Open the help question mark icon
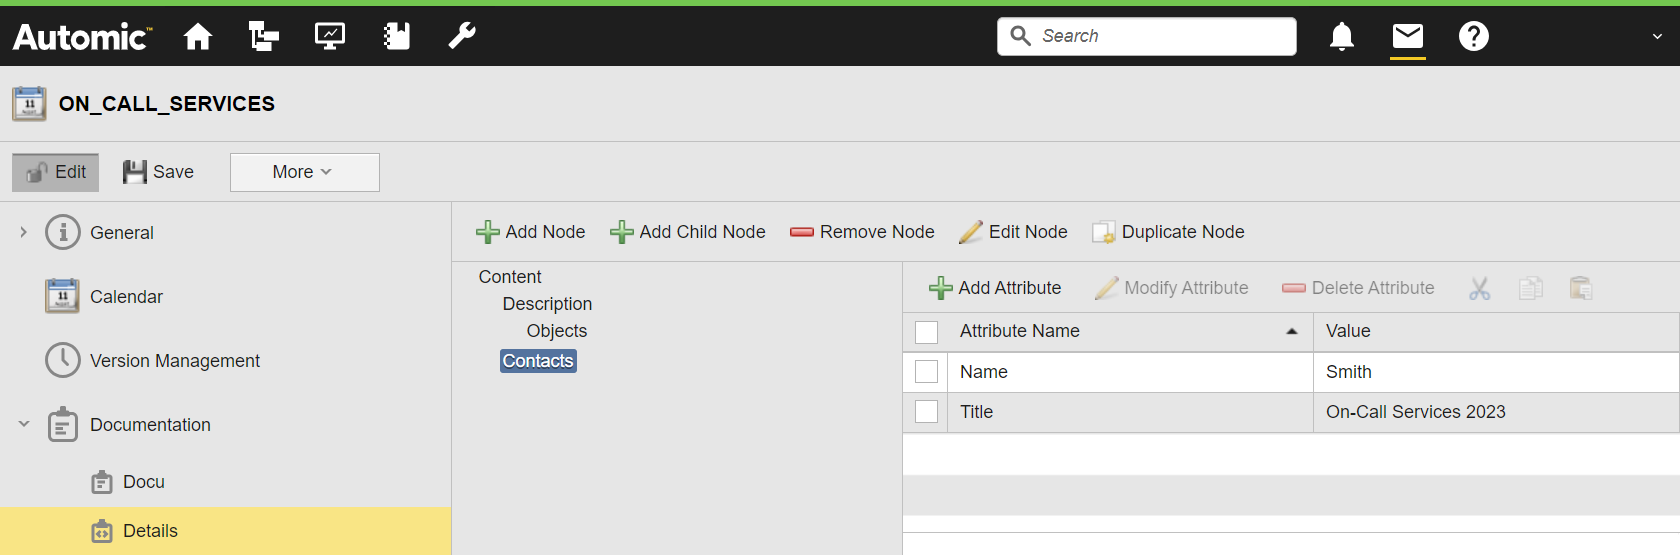 point(1473,37)
